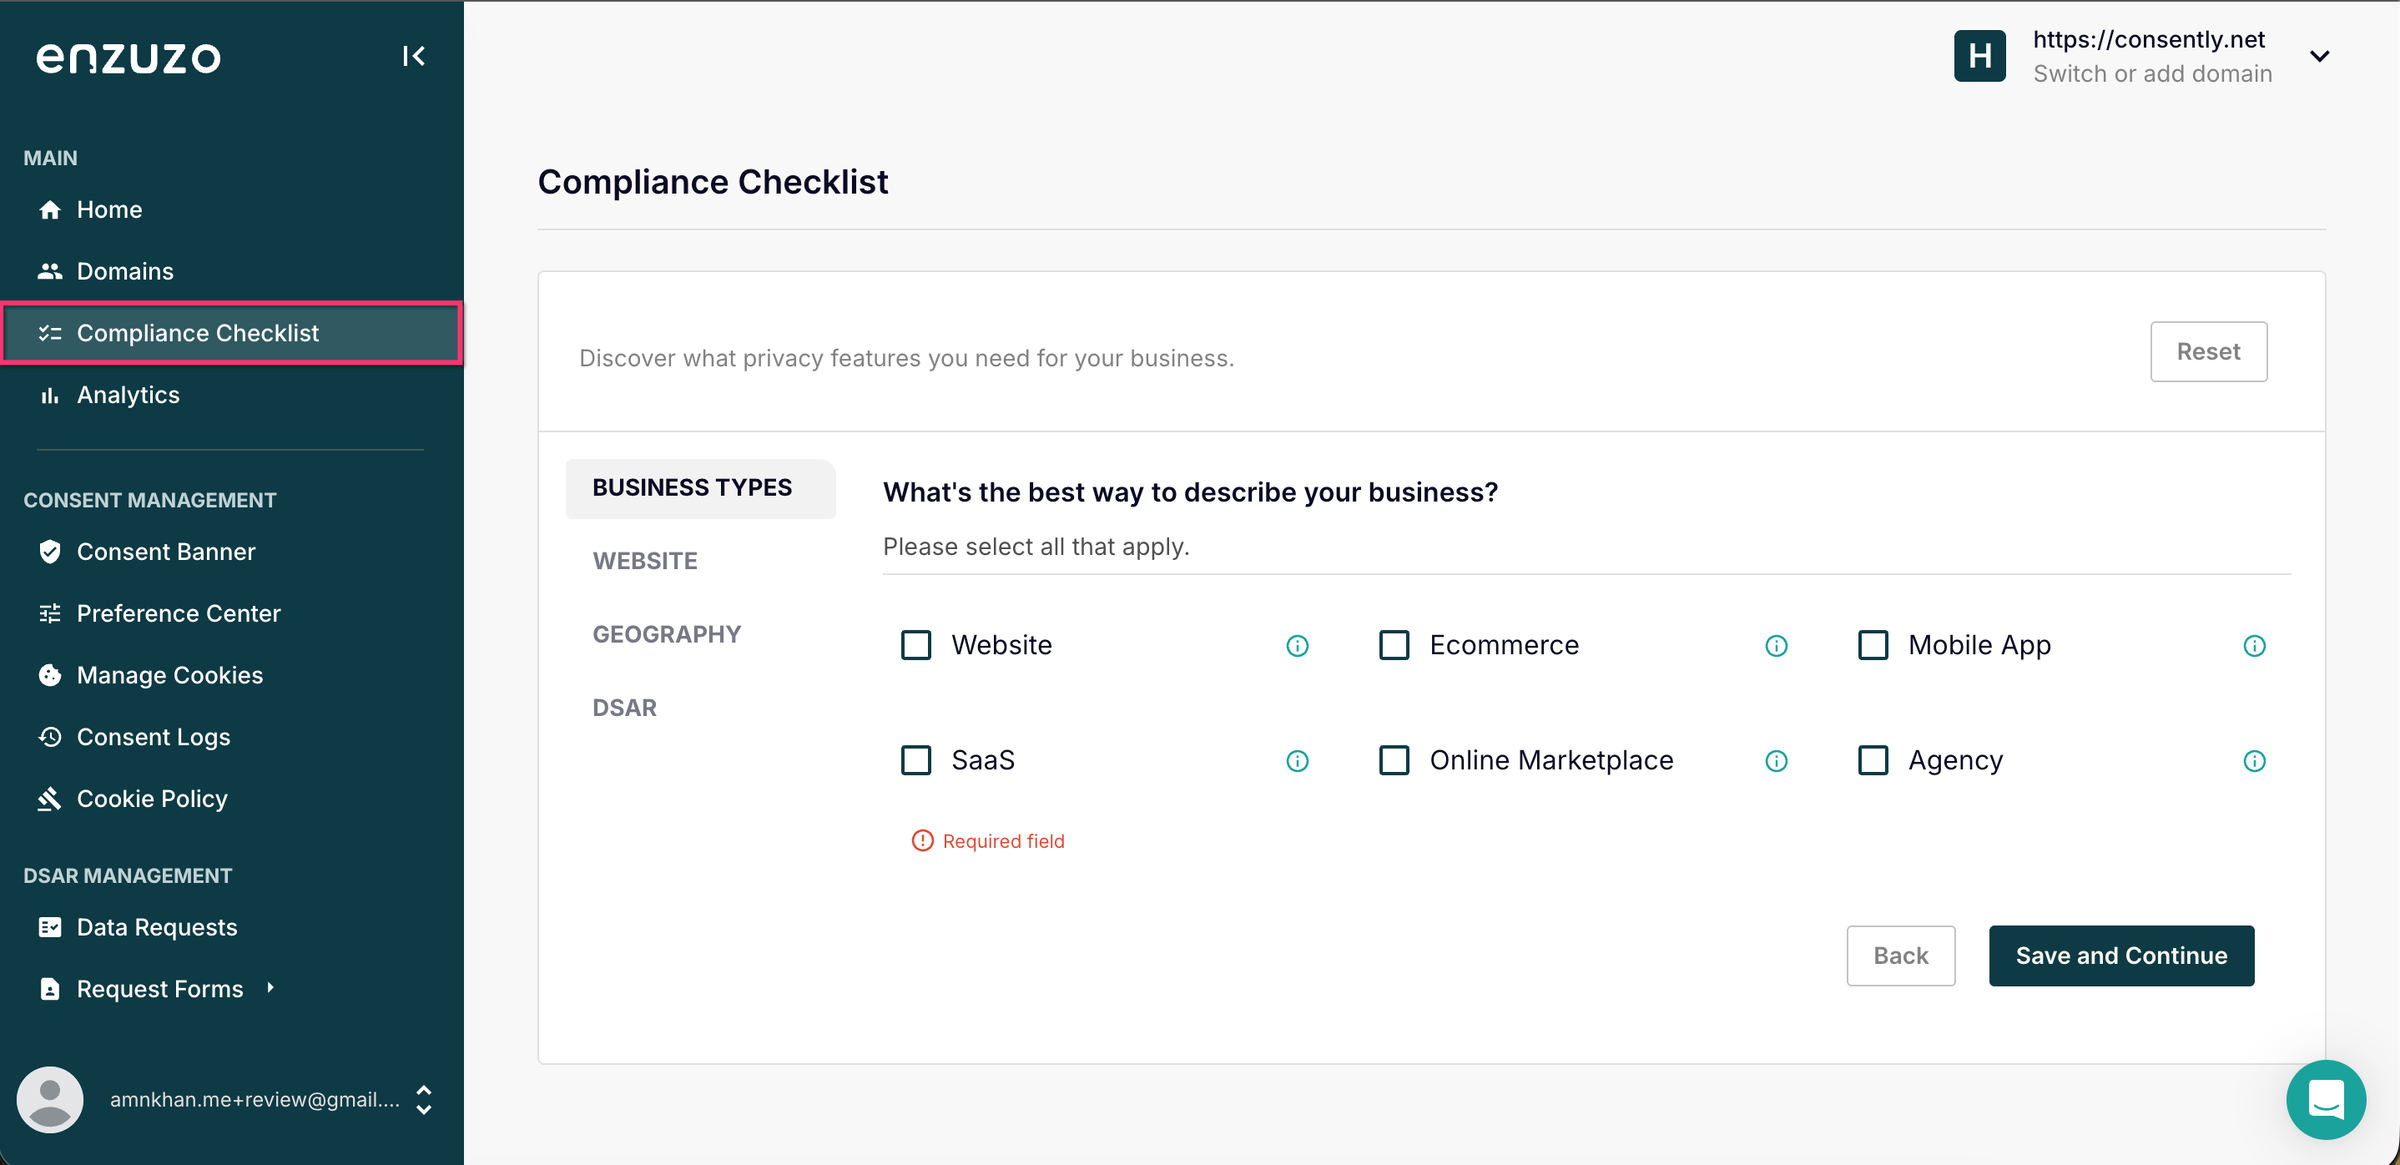Click the domain avatar H icon
2400x1165 pixels.
click(1980, 56)
